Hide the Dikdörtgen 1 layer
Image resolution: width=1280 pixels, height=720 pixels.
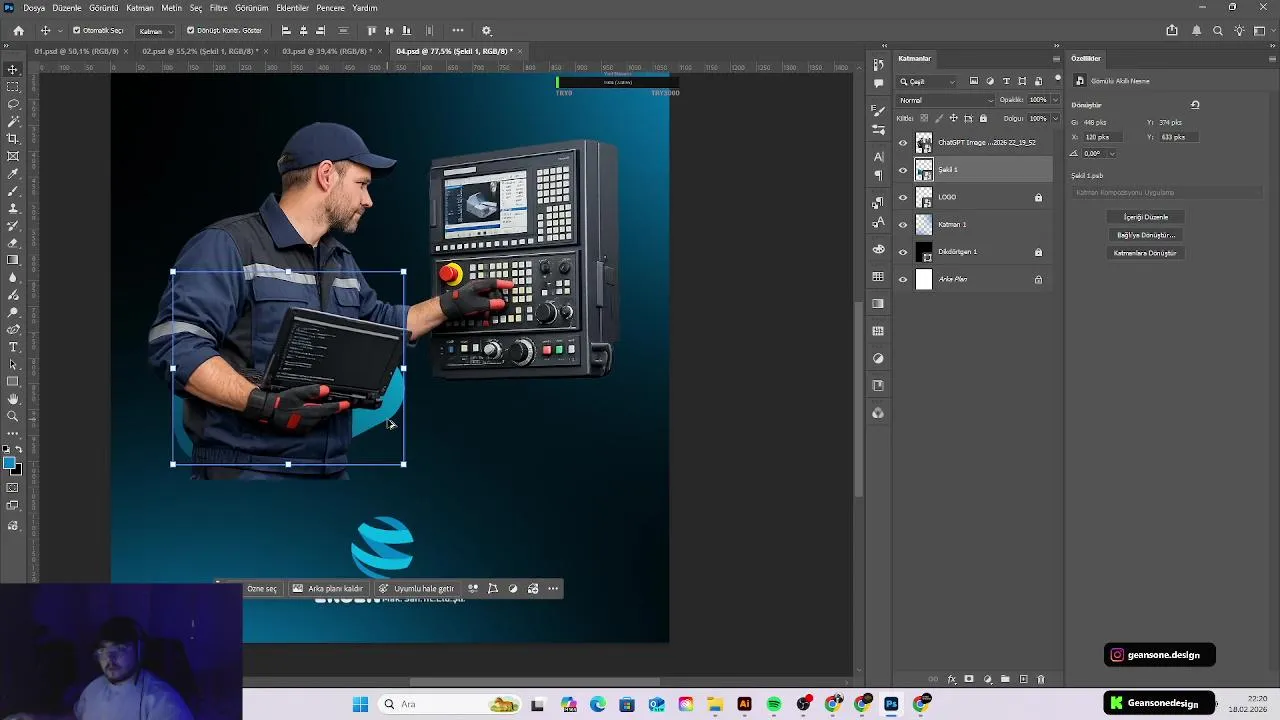pyautogui.click(x=903, y=252)
